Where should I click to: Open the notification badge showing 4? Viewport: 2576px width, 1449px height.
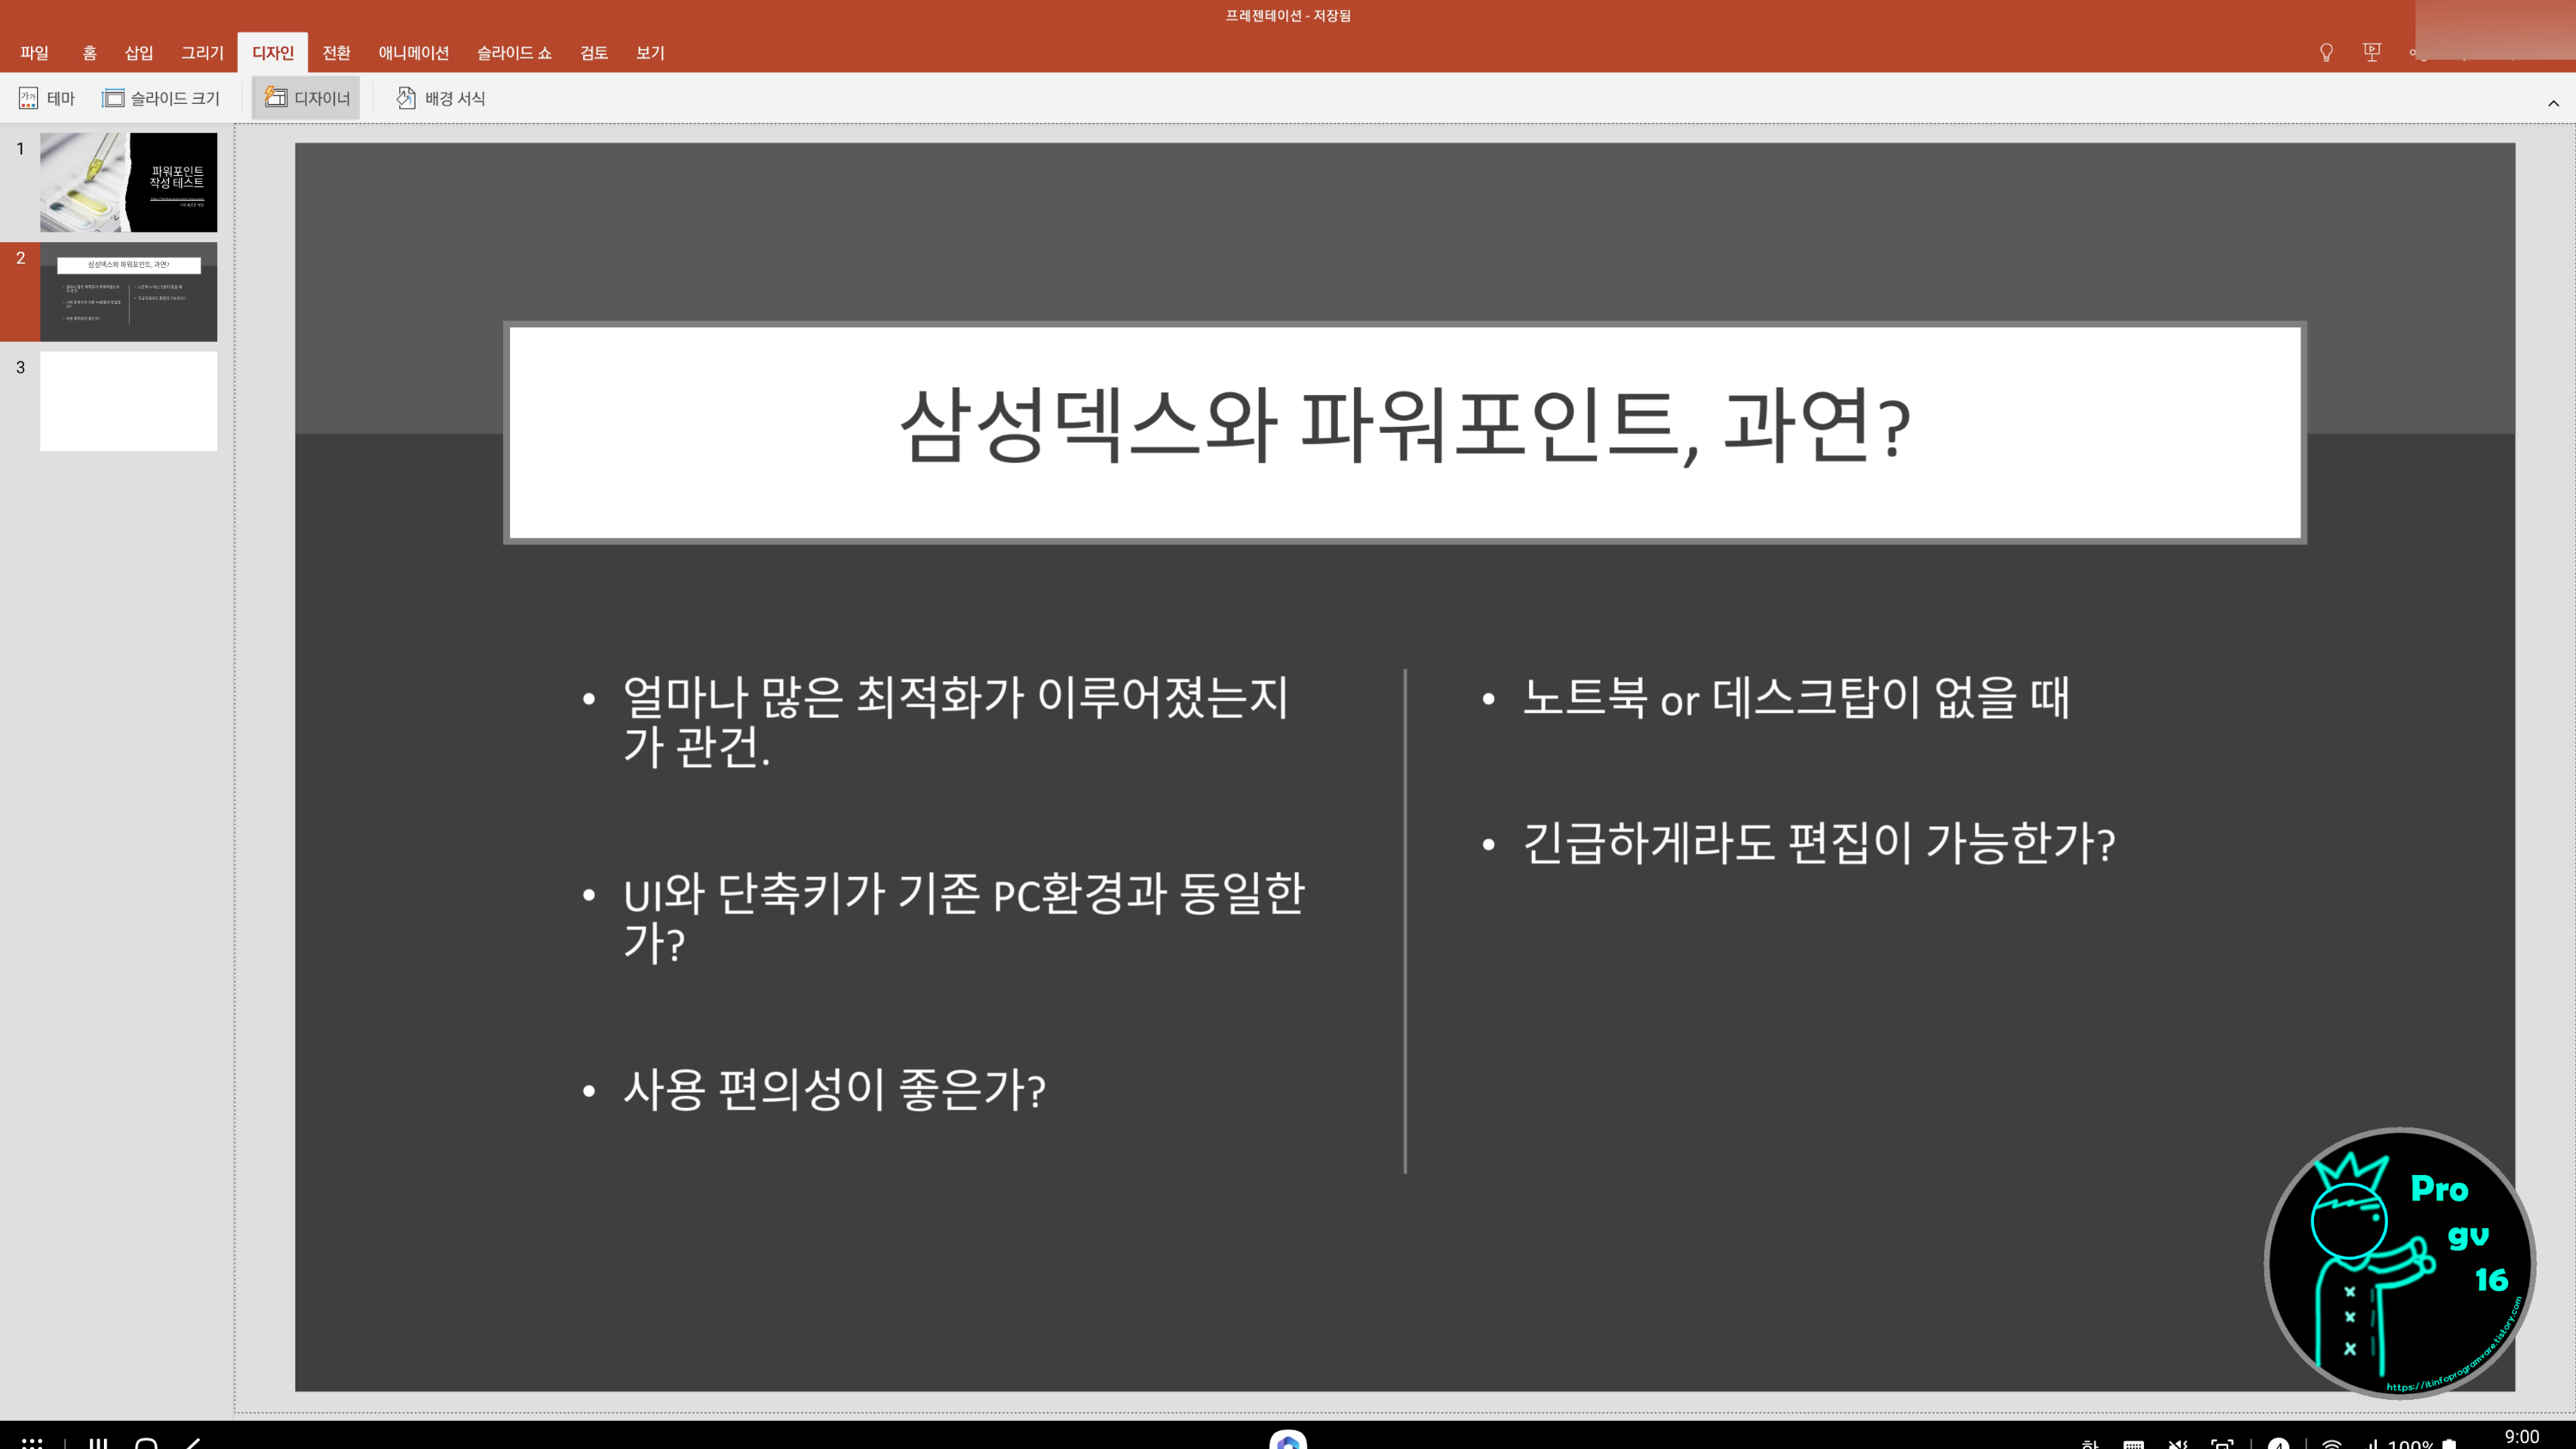pyautogui.click(x=2278, y=1445)
